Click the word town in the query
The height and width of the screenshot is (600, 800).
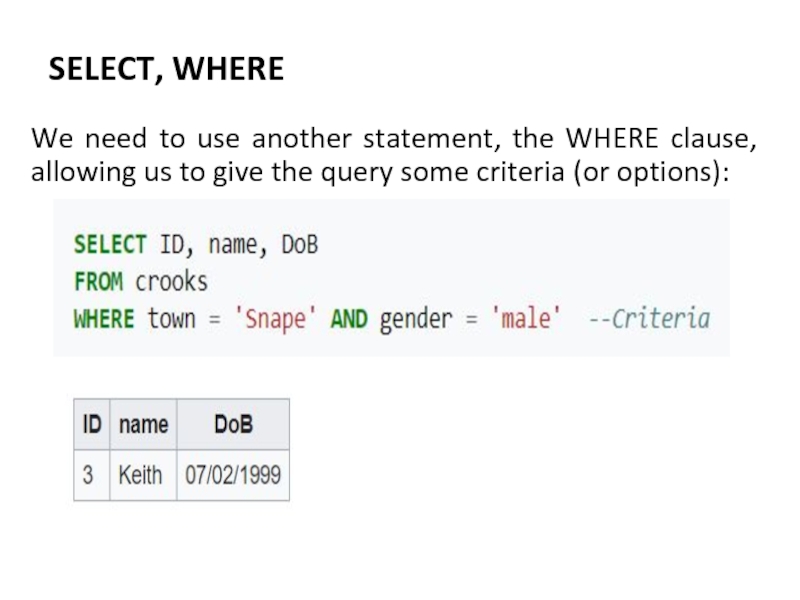(x=171, y=320)
